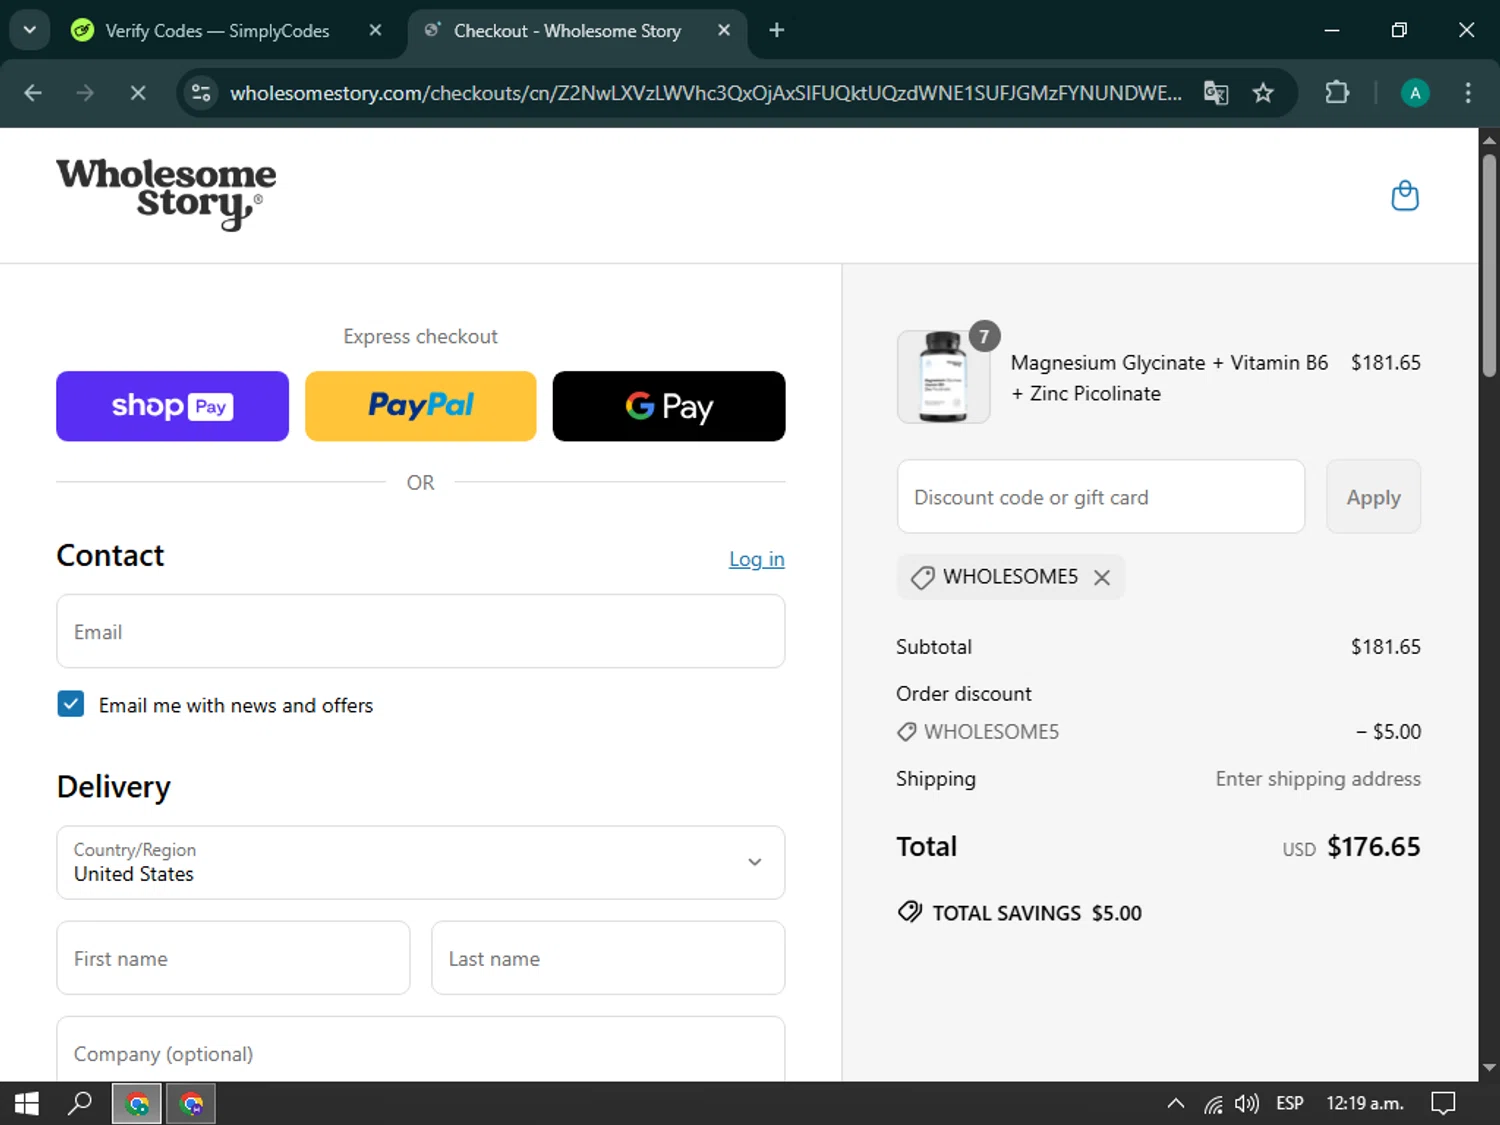This screenshot has width=1500, height=1125.
Task: Open Windows taskbar search
Action: (x=80, y=1103)
